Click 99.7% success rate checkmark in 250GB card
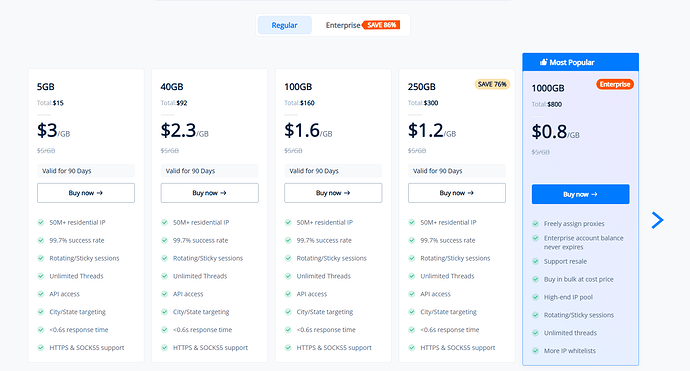690x371 pixels. pos(412,240)
